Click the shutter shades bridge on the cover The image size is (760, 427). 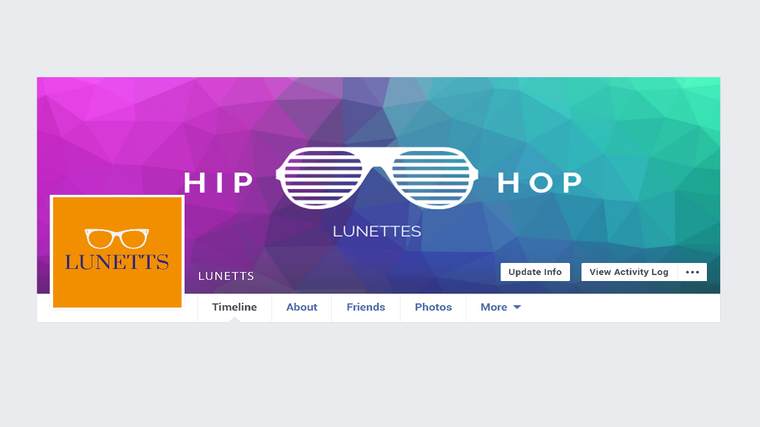[377, 162]
